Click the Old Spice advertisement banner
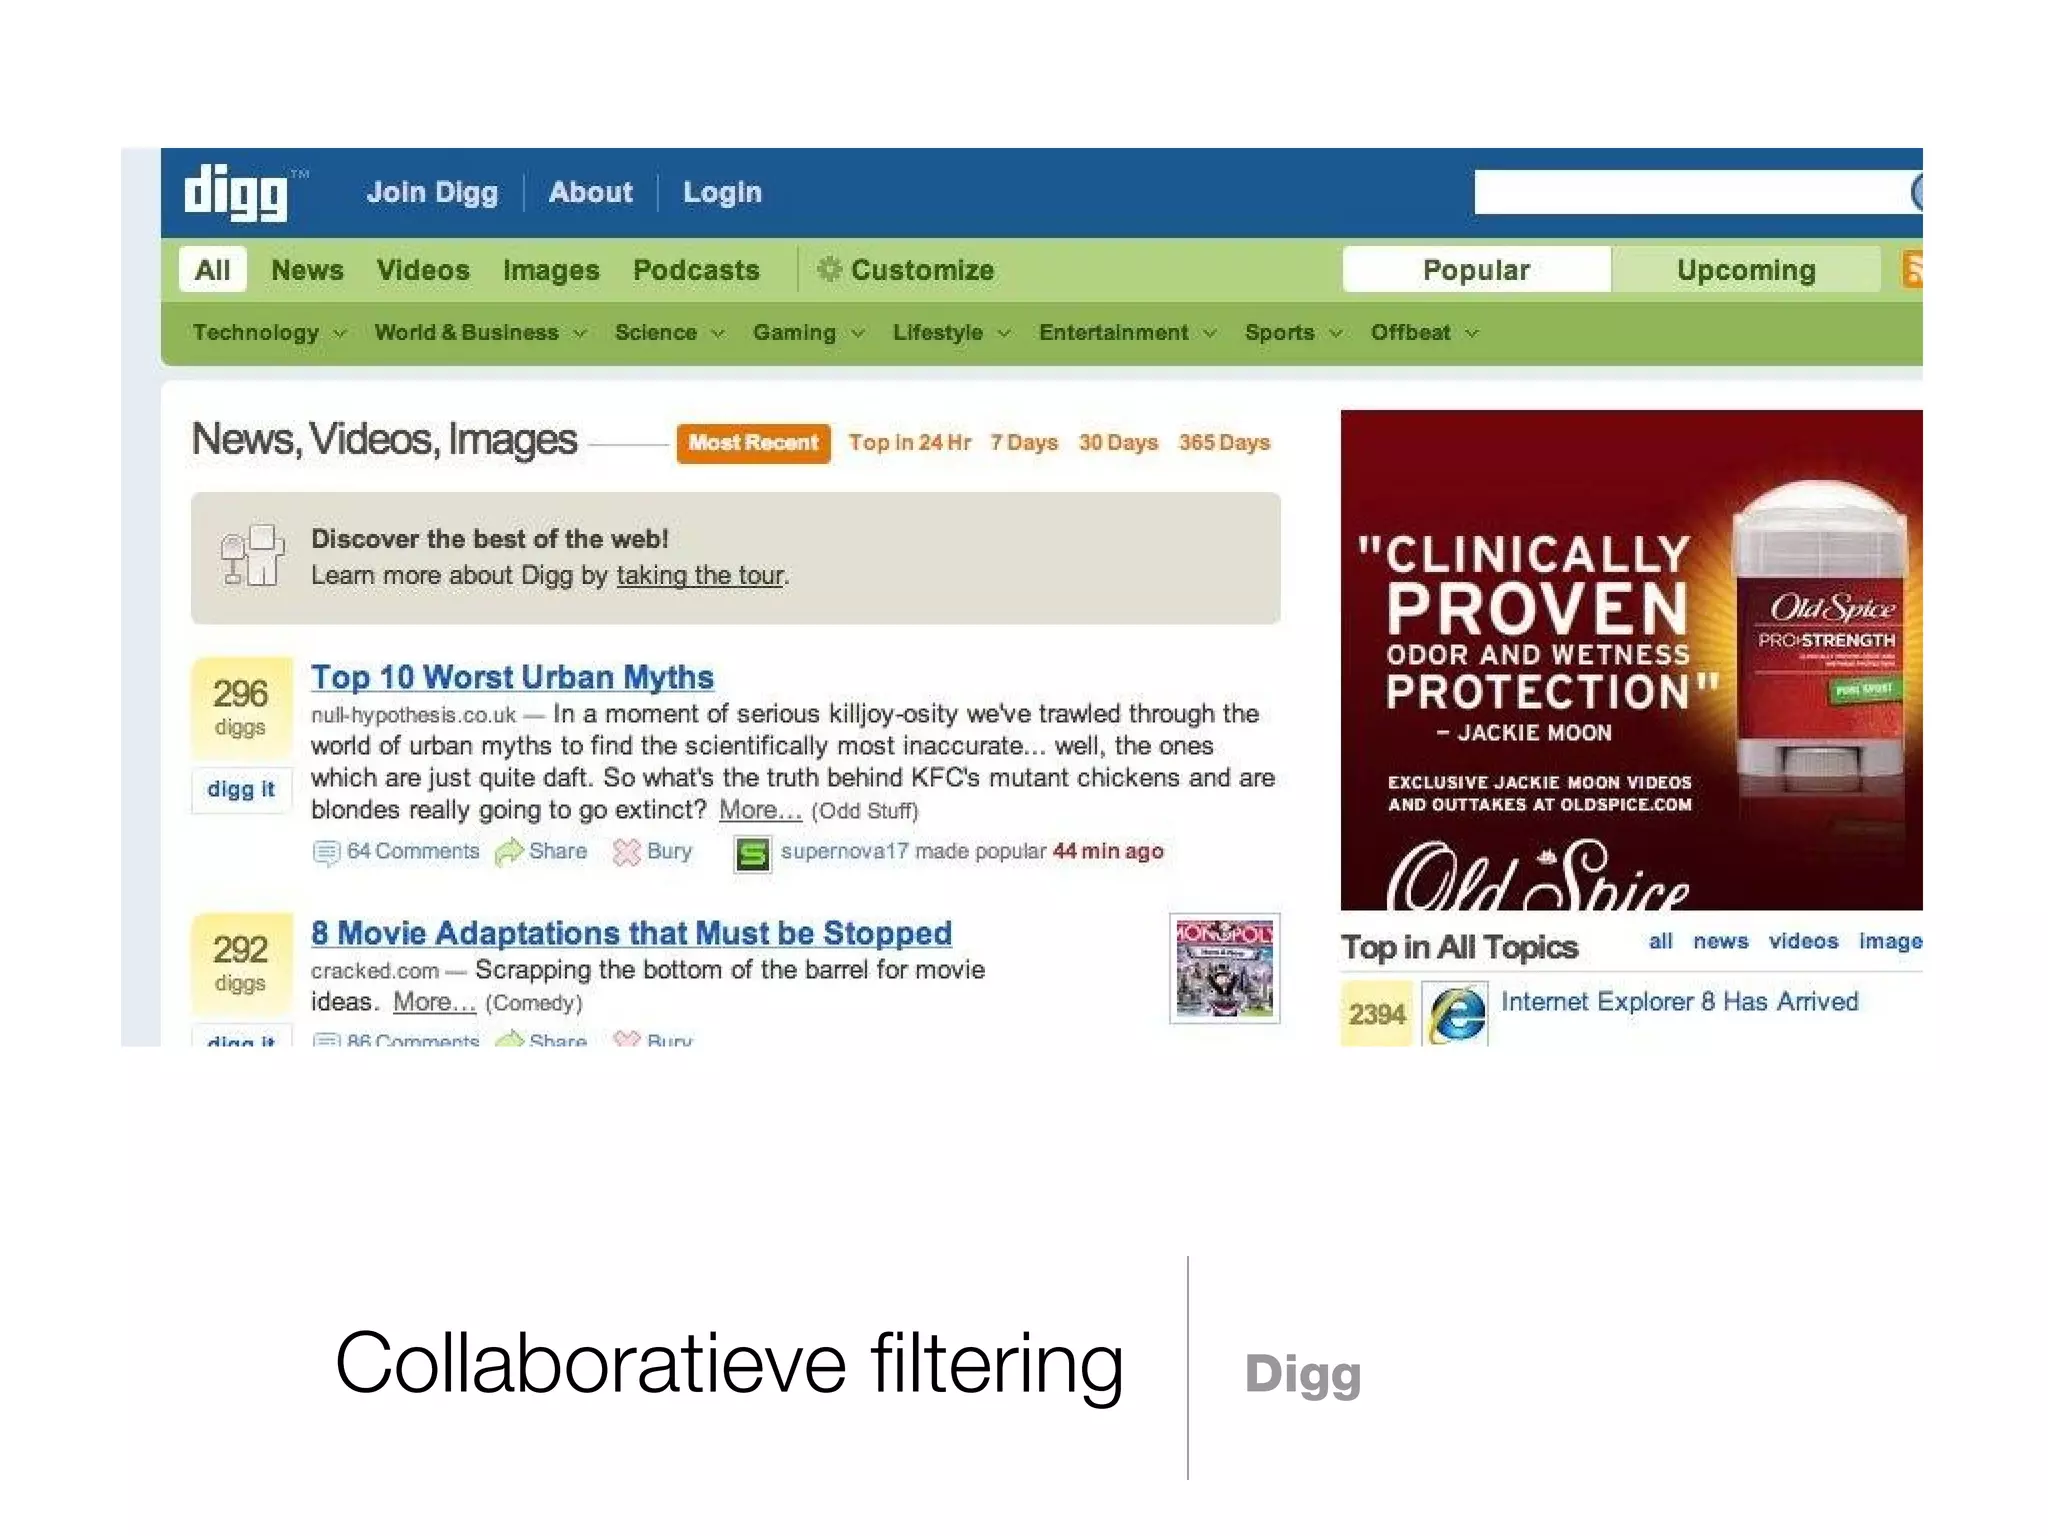Screen dimensions: 2048x1536 point(1631,660)
